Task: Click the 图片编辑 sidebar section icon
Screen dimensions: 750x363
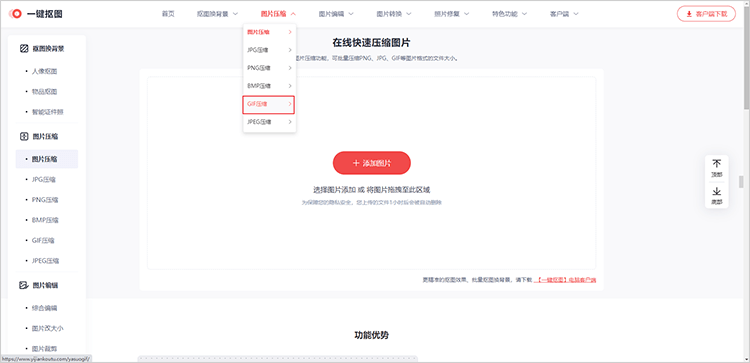Action: 24,285
